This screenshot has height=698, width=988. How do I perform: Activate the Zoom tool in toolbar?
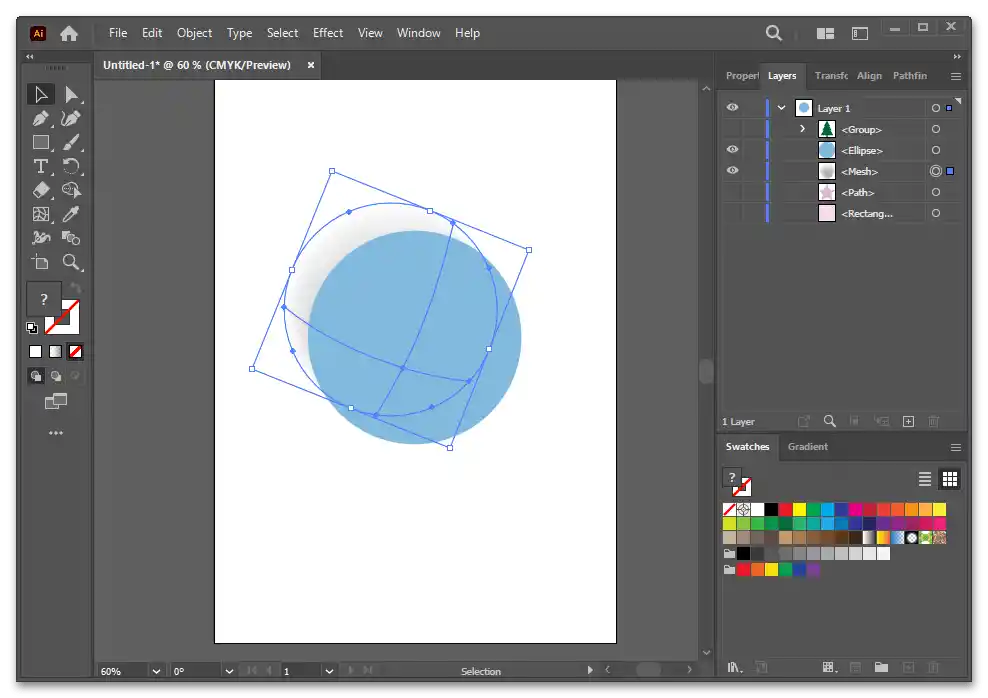pyautogui.click(x=71, y=262)
